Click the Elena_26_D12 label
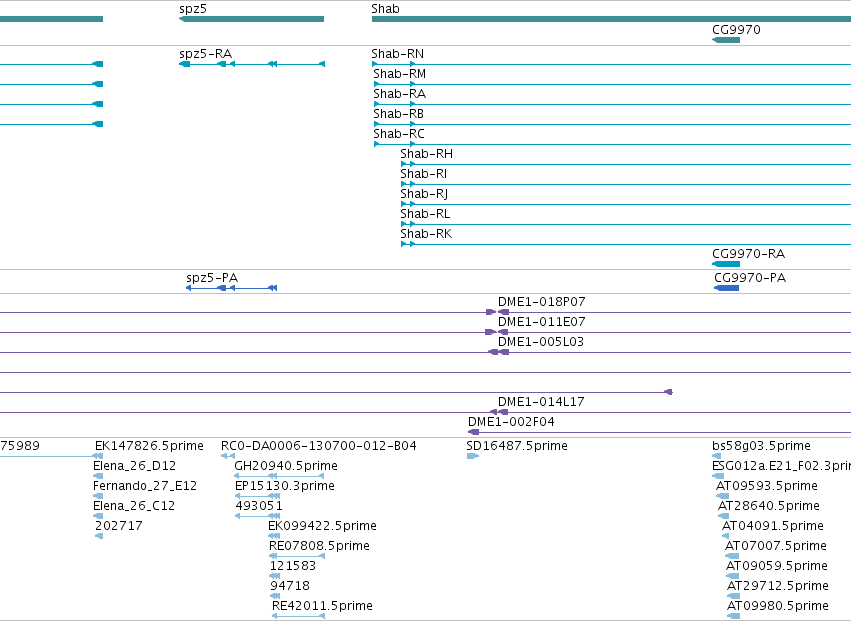 tap(134, 466)
